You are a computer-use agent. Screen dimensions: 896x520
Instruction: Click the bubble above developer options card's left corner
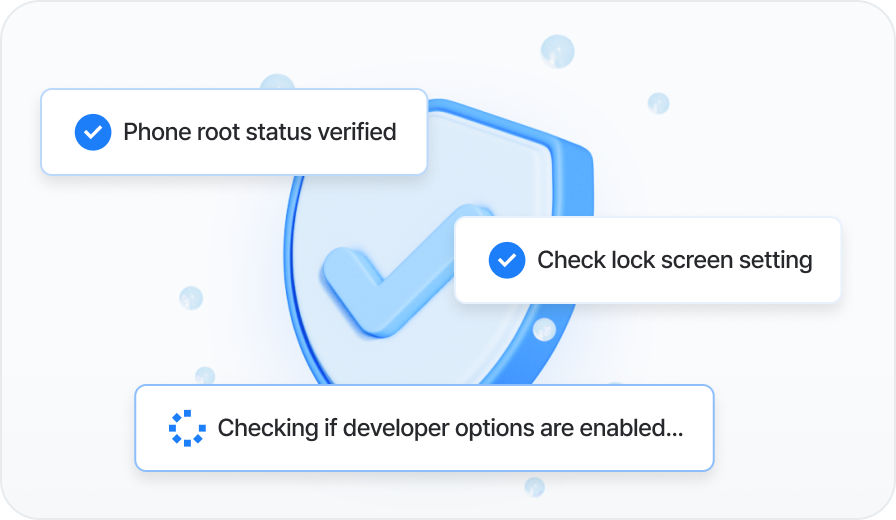point(205,375)
